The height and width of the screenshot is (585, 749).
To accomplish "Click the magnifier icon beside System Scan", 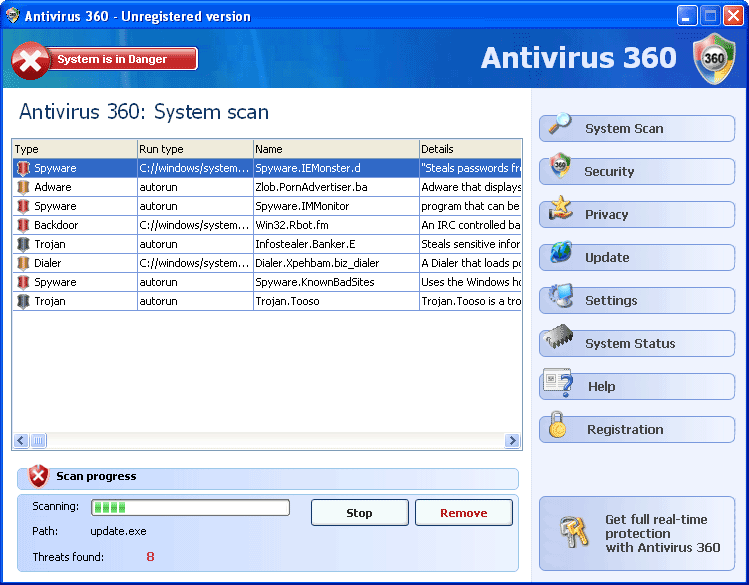I will tap(559, 123).
